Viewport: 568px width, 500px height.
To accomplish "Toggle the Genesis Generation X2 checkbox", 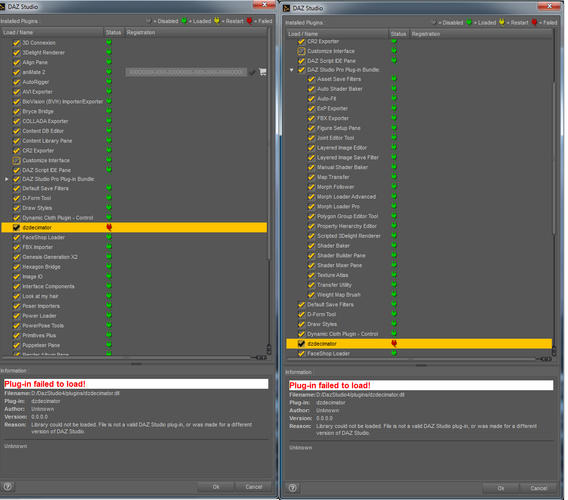I will [16, 257].
